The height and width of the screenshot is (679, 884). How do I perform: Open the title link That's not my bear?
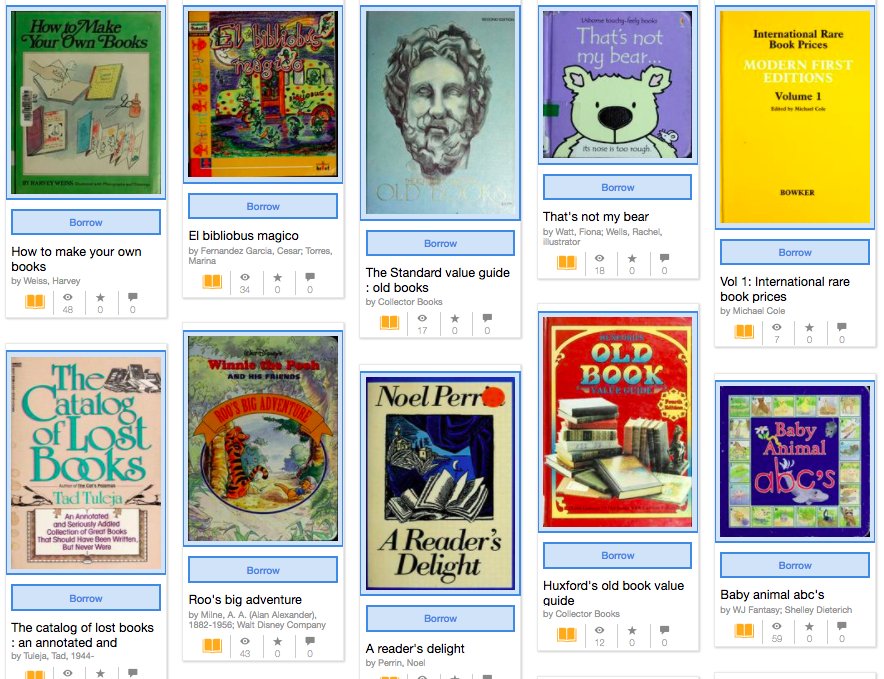pos(596,217)
